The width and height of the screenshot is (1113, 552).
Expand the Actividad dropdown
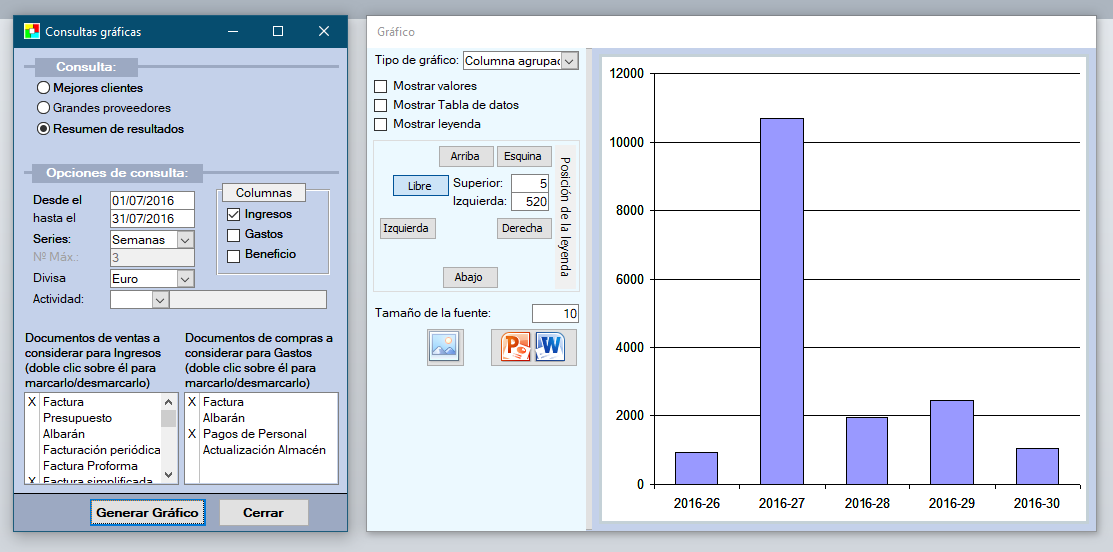[x=160, y=299]
